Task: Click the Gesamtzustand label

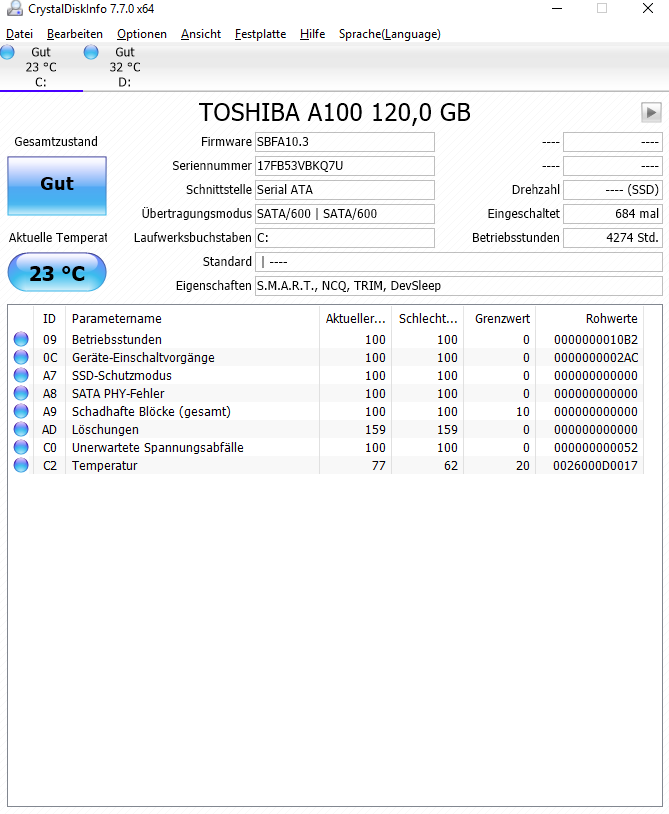Action: (56, 142)
